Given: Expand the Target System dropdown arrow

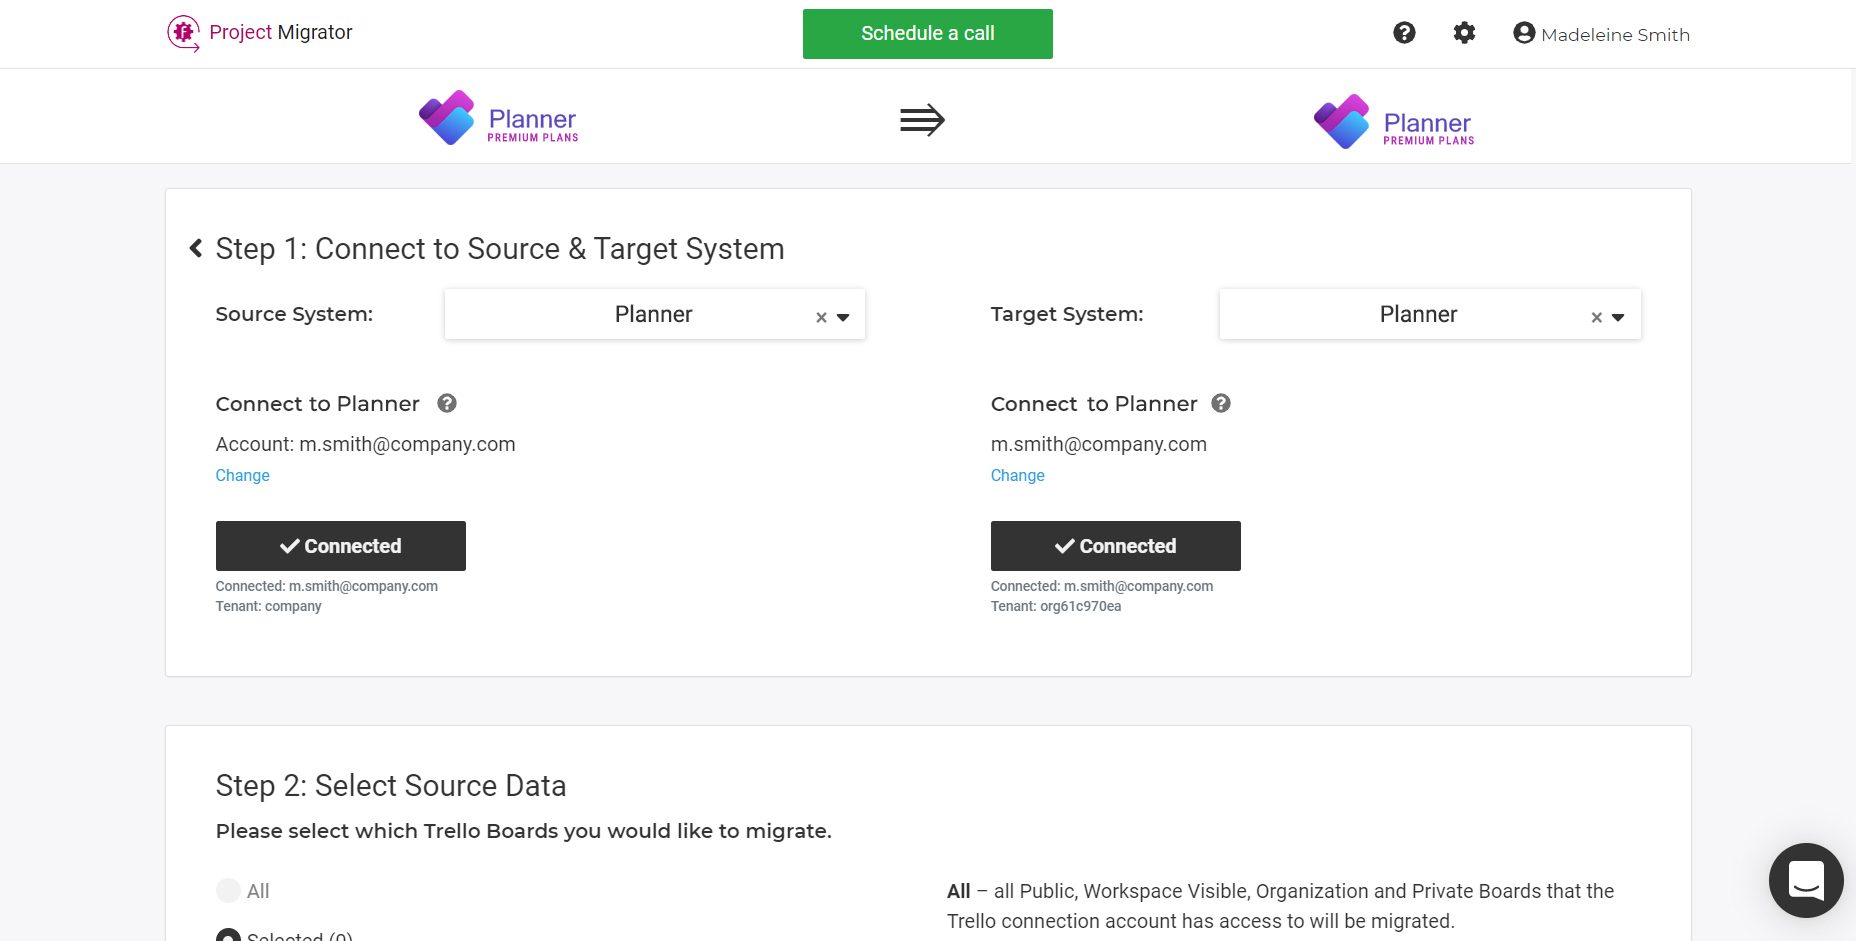Looking at the screenshot, I should (1618, 317).
